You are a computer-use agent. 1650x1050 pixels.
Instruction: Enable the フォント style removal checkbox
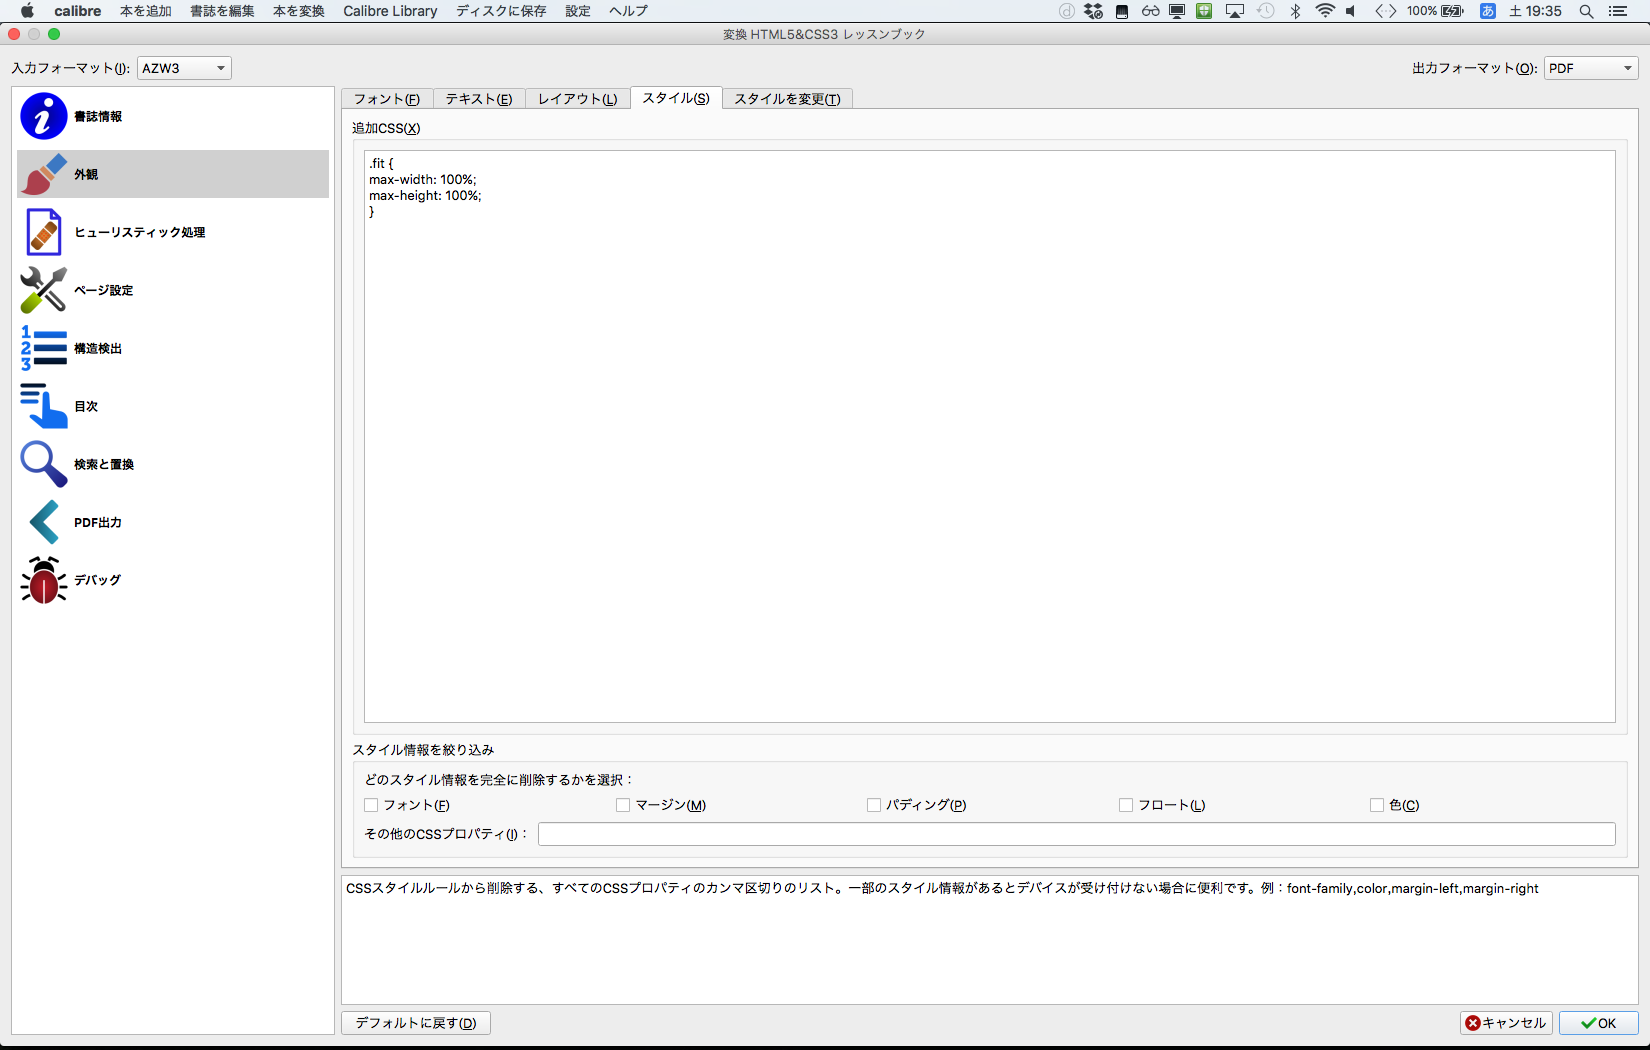tap(372, 805)
